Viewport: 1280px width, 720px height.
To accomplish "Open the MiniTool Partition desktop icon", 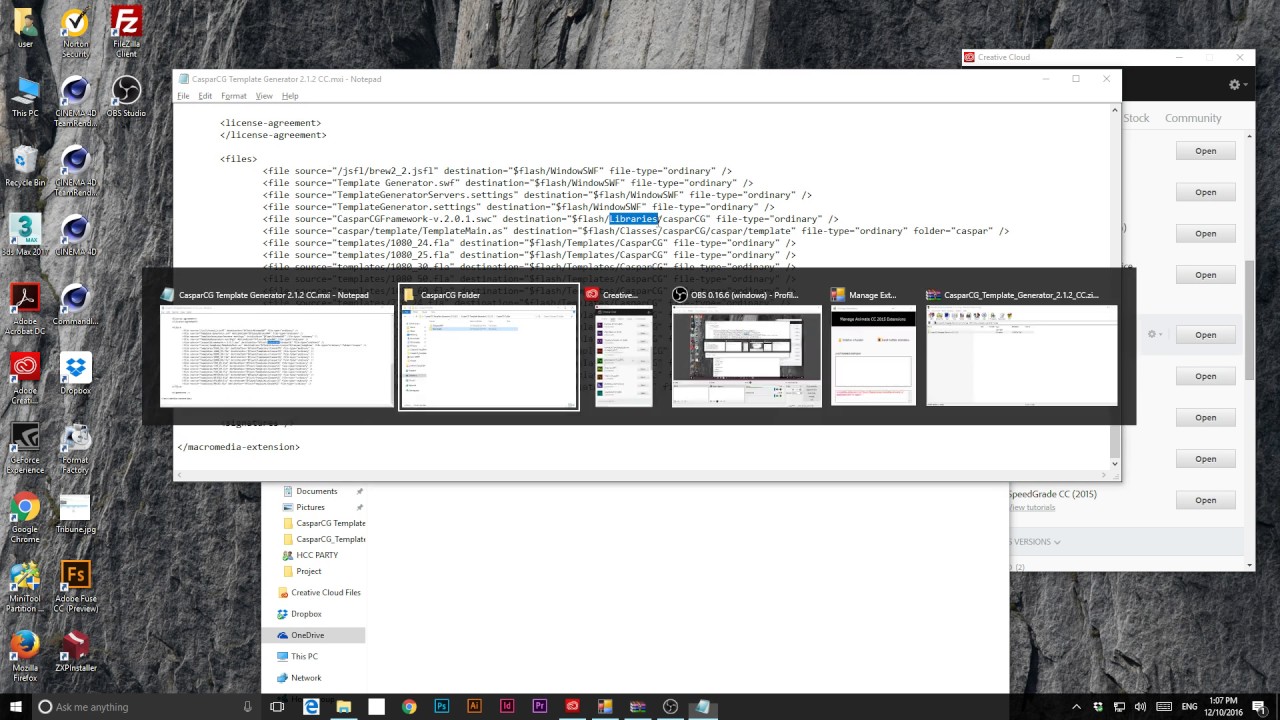I will click(x=25, y=587).
